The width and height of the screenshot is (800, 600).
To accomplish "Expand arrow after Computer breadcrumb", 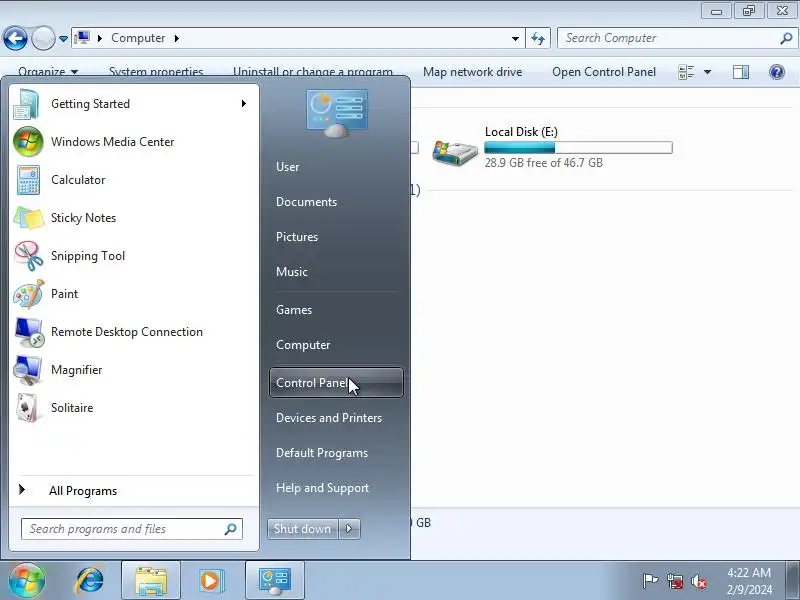I will (x=177, y=38).
